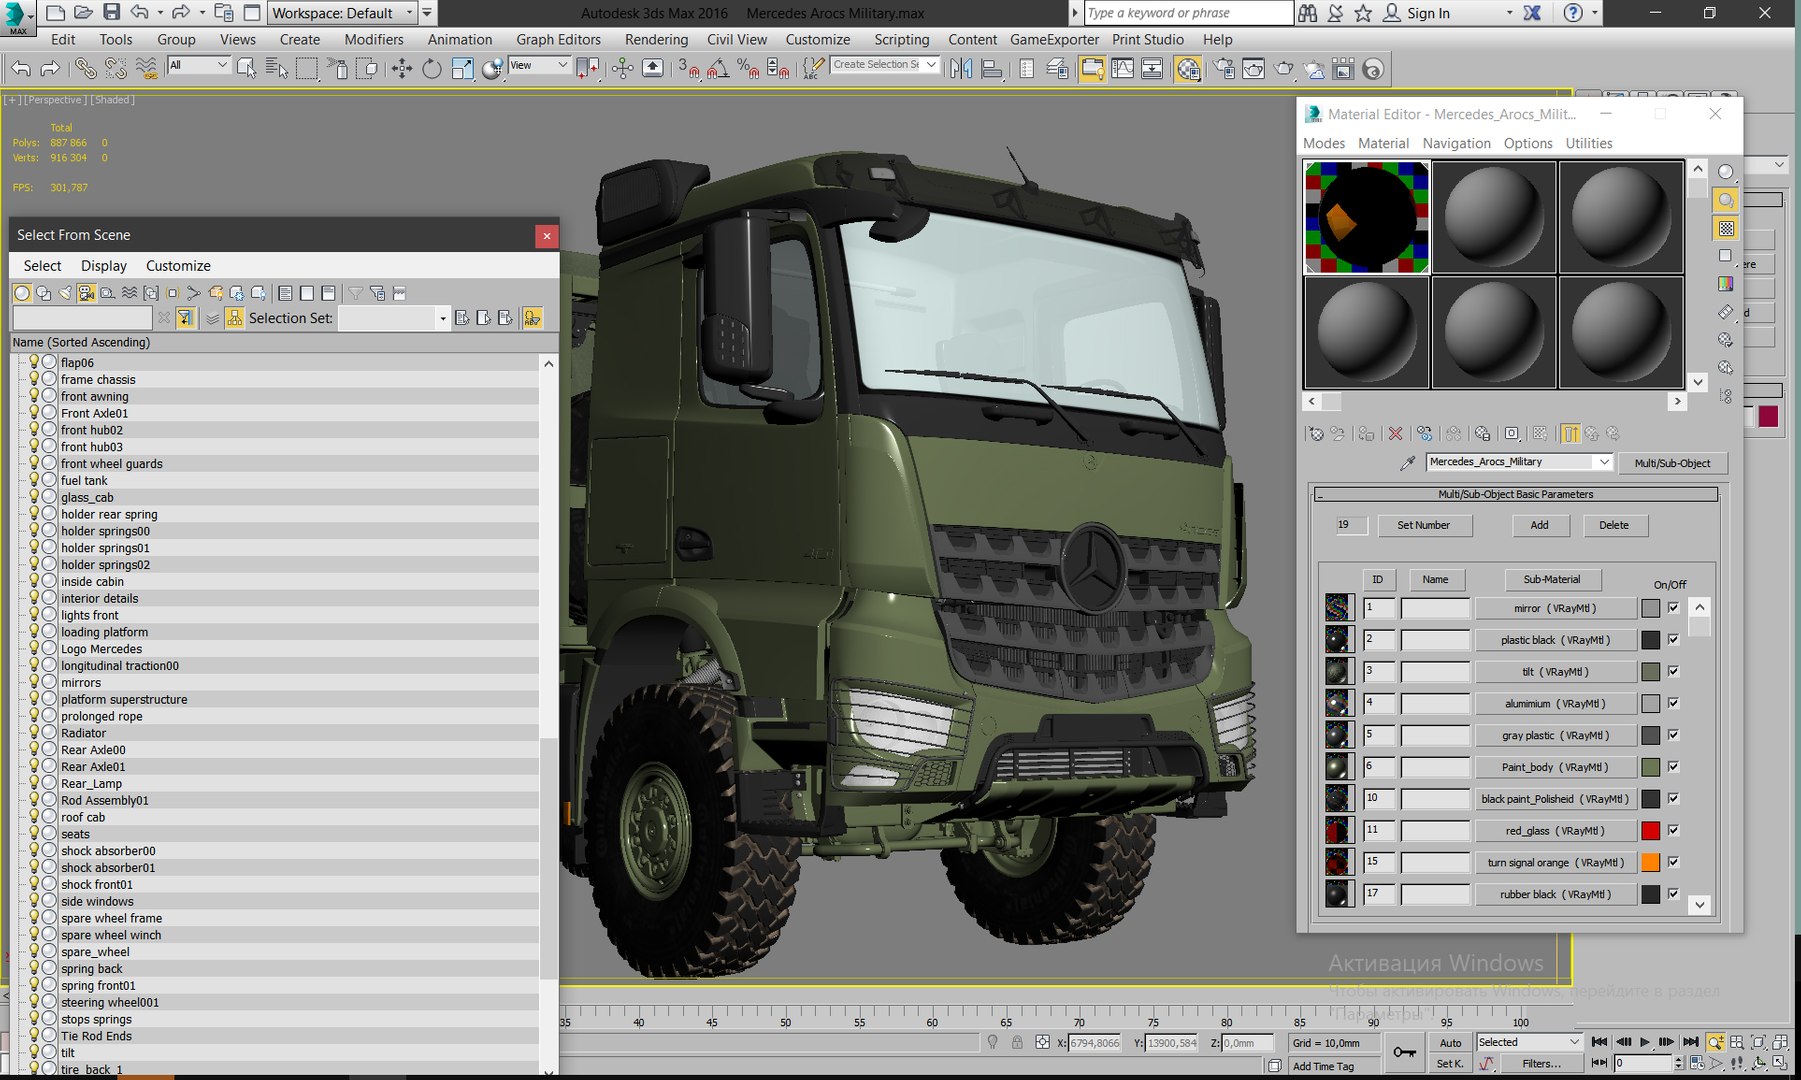
Task: Activate the Select and Uniform Scale tool
Action: [462, 68]
